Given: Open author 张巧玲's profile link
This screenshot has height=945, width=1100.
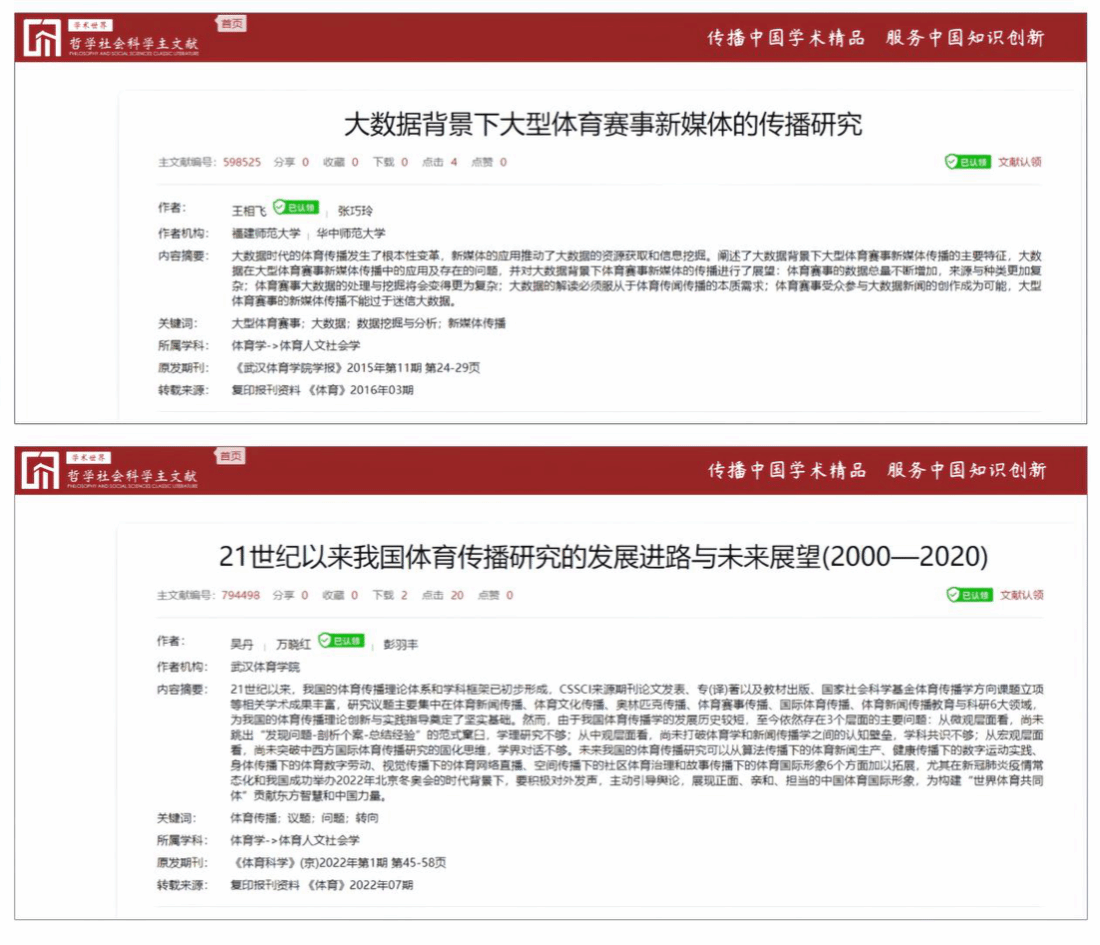Looking at the screenshot, I should tap(355, 210).
